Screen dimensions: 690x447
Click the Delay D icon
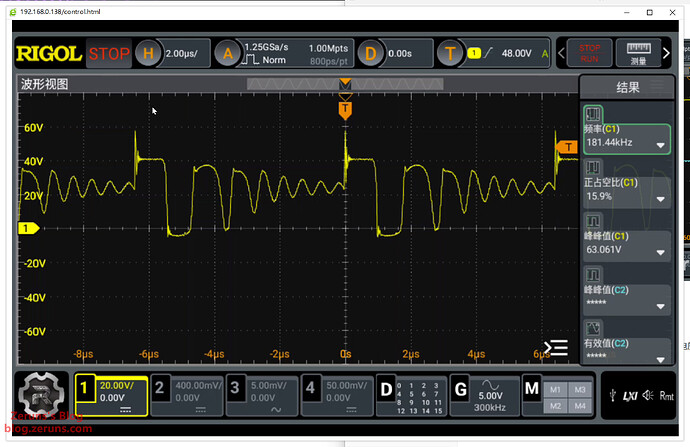(370, 53)
